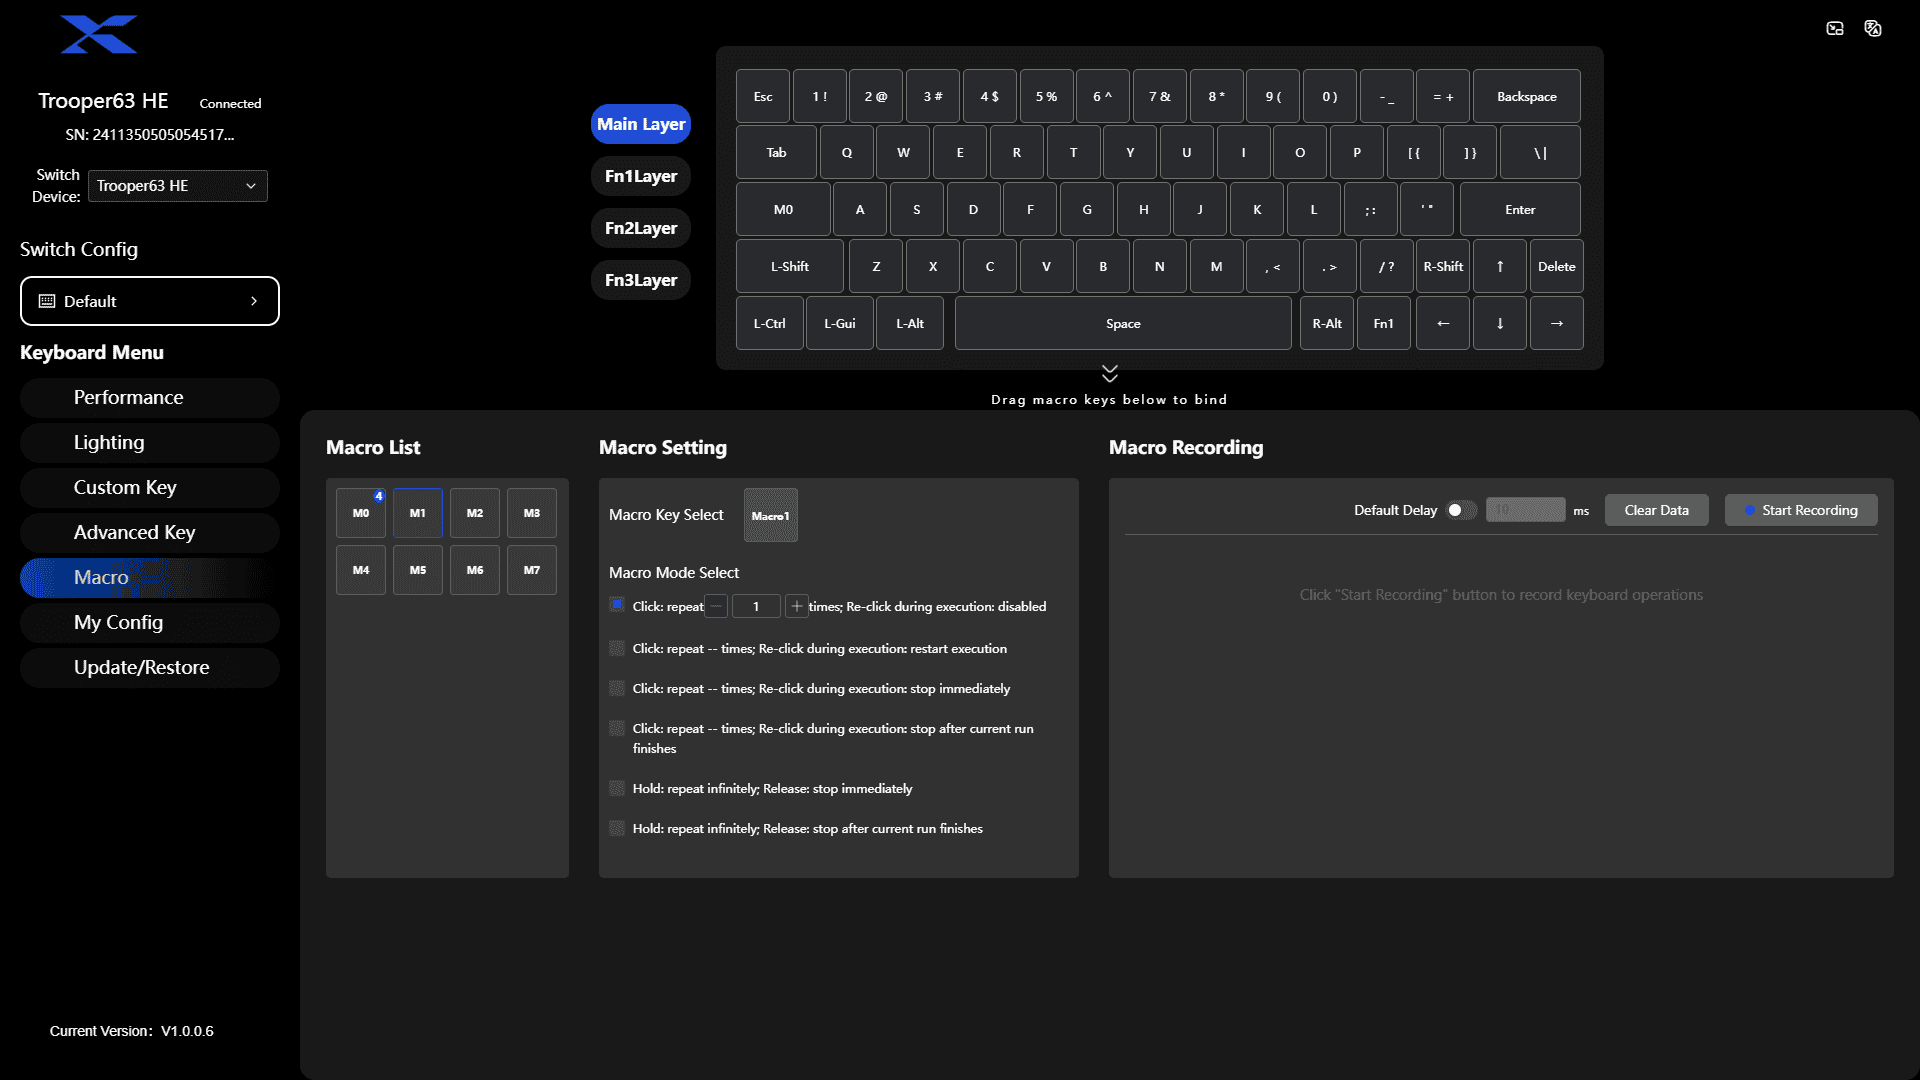Click the default delay ms input field
Viewport: 1920px width, 1080px height.
pos(1526,510)
